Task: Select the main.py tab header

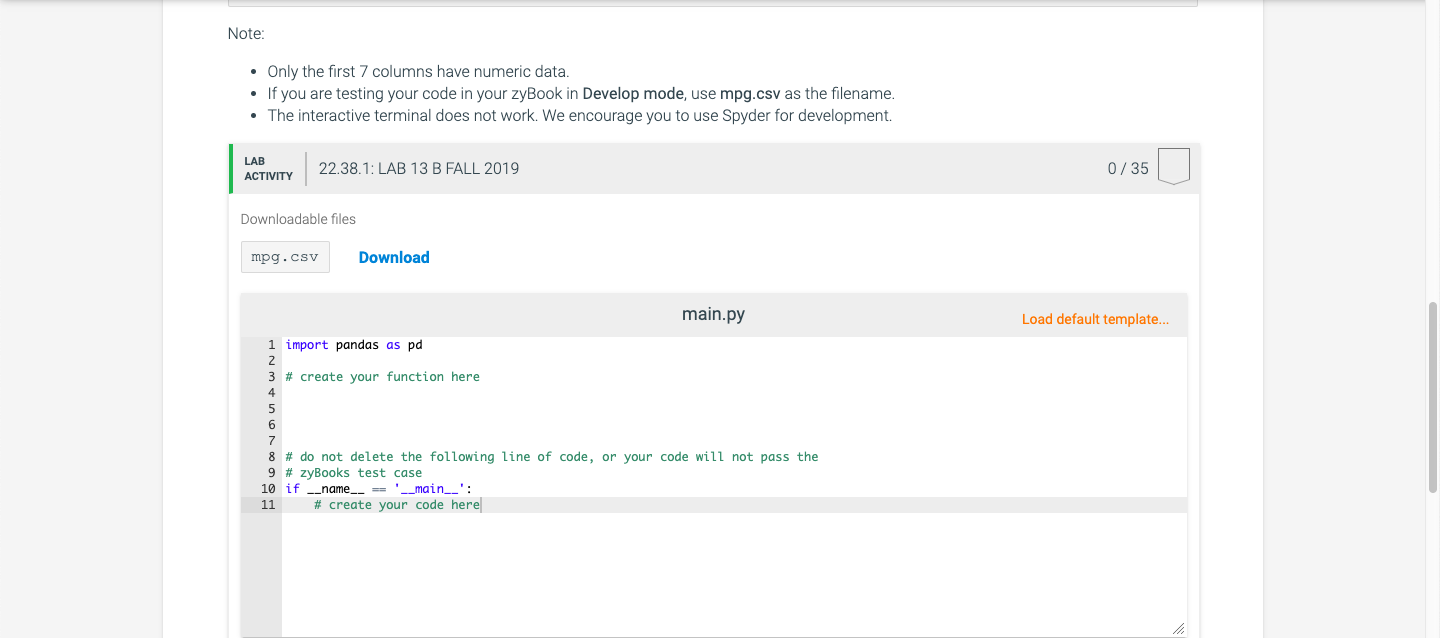Action: [x=713, y=313]
